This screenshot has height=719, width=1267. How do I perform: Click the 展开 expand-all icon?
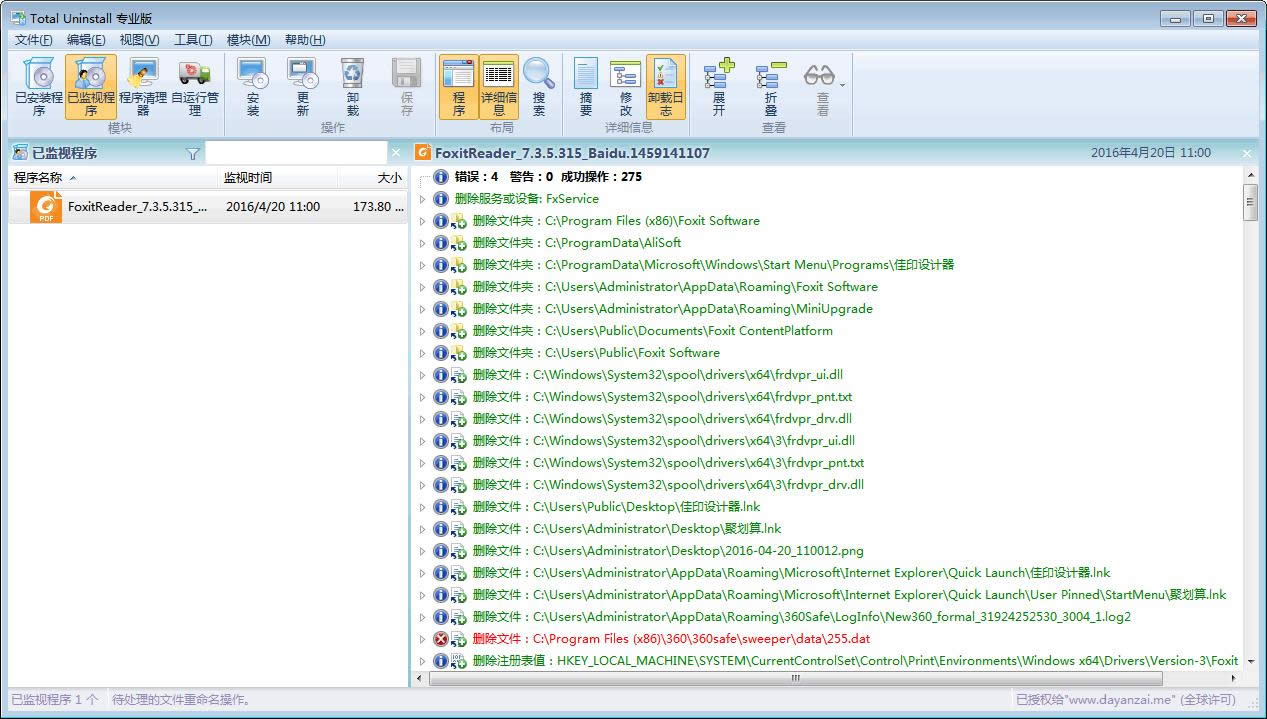click(718, 86)
